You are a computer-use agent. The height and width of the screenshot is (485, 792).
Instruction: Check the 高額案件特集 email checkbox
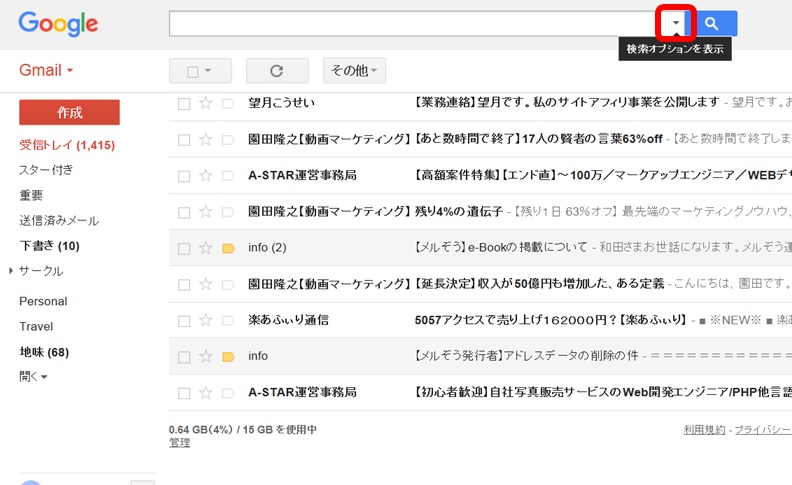pyautogui.click(x=184, y=176)
